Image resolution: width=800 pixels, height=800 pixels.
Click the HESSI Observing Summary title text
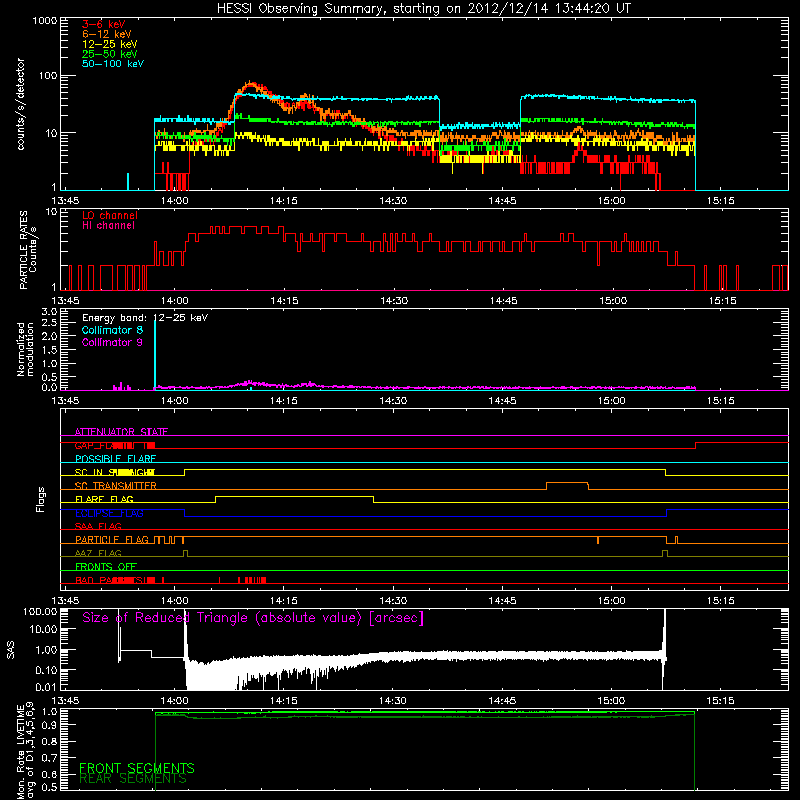pyautogui.click(x=424, y=9)
